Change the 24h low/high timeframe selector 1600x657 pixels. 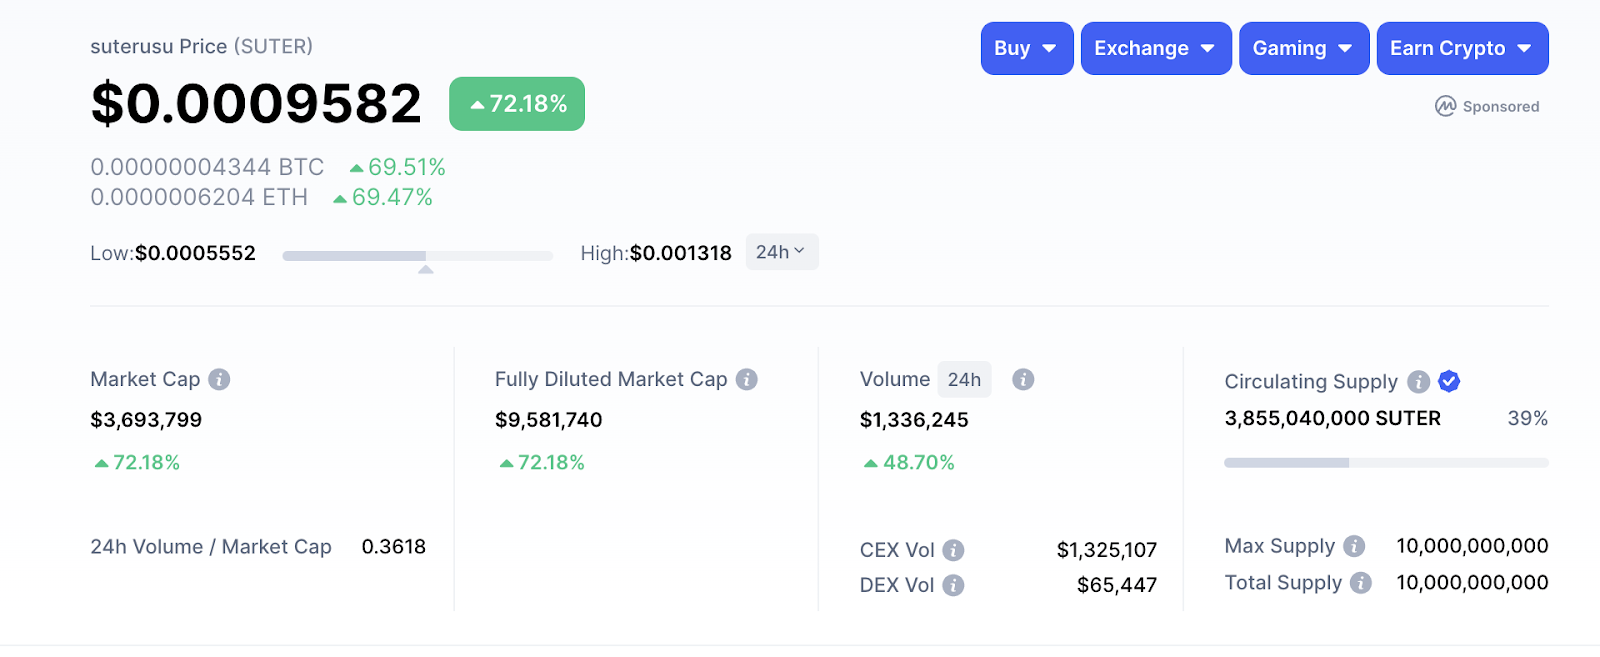pyautogui.click(x=781, y=252)
